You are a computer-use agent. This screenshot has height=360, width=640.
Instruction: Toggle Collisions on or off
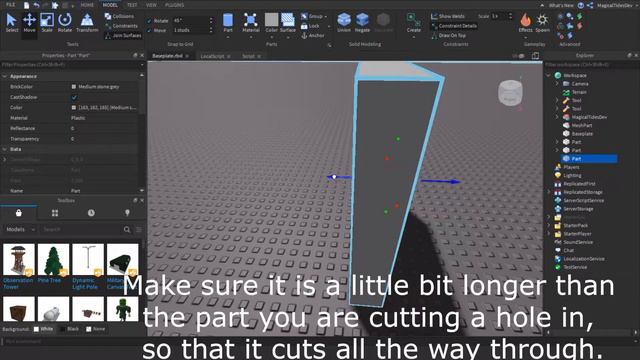119,16
